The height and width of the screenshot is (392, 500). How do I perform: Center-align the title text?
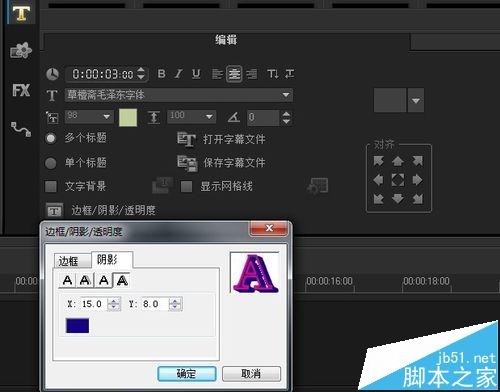tap(234, 74)
